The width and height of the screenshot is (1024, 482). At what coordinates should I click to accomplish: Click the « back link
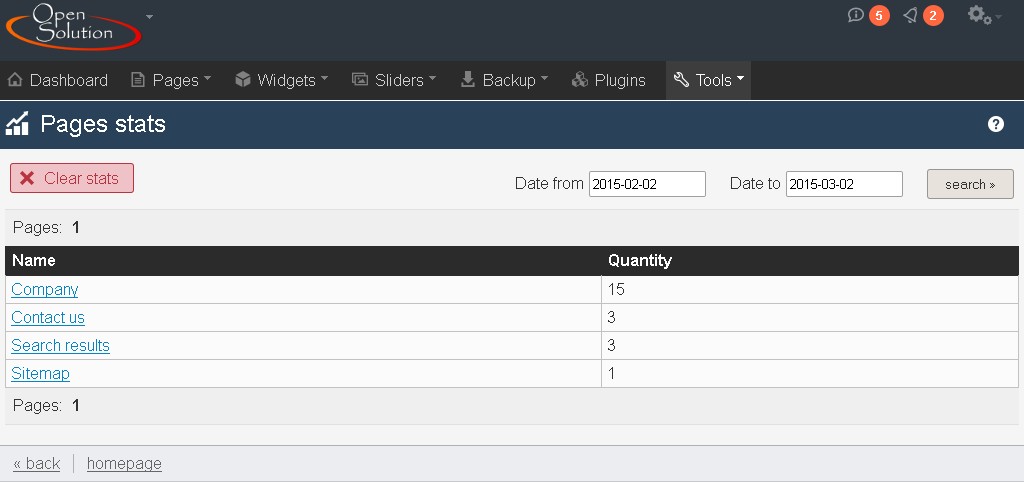(x=37, y=464)
